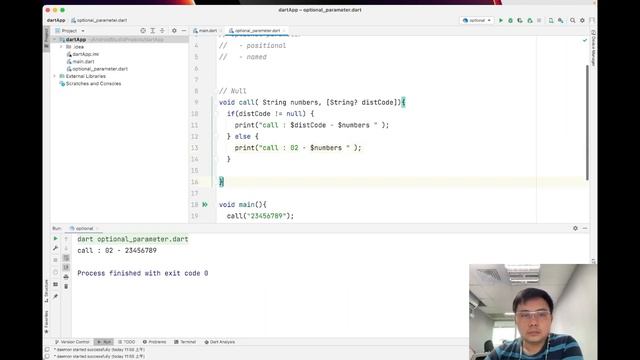Select Scratches and Consoles node
Image resolution: width=640 pixels, height=360 pixels.
coord(90,84)
